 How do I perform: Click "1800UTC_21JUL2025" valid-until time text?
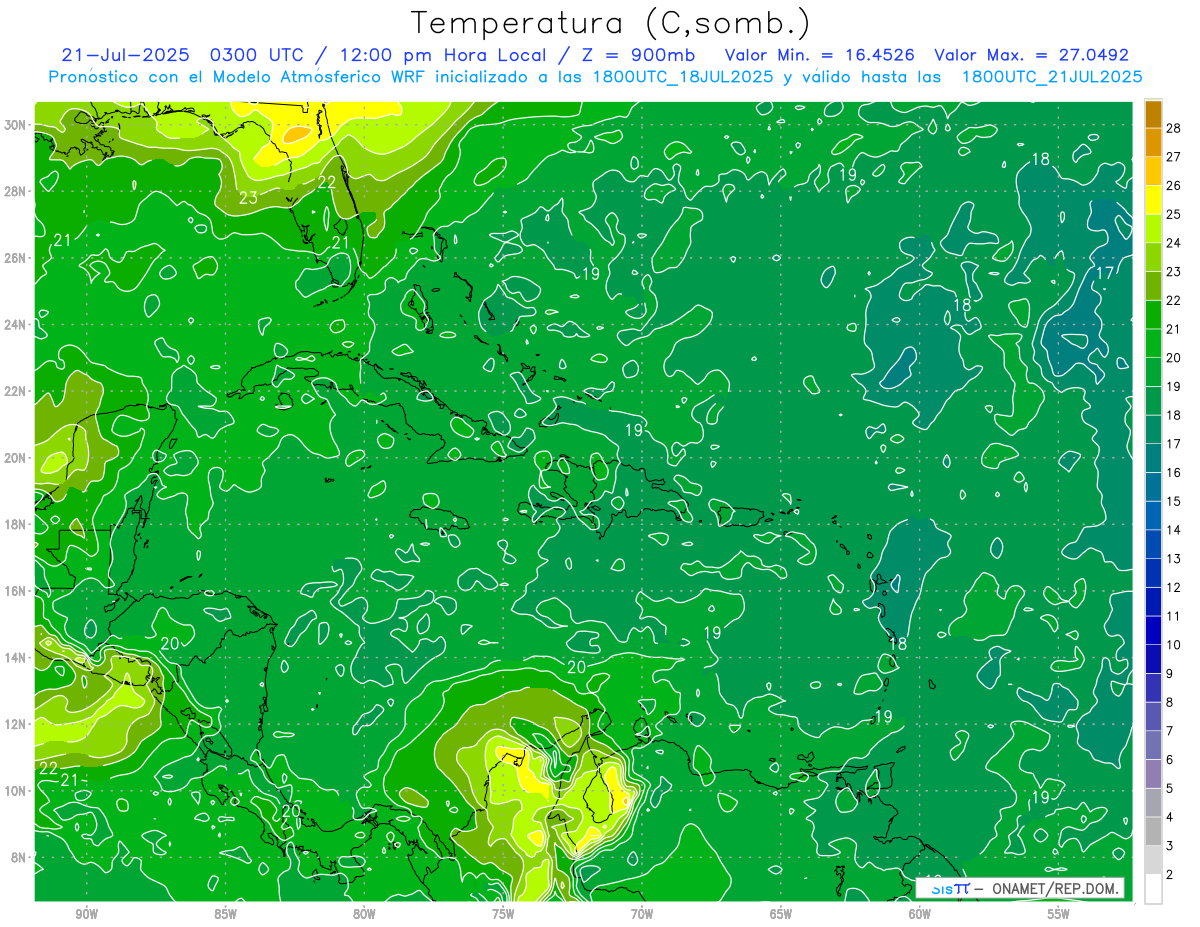coord(1051,76)
